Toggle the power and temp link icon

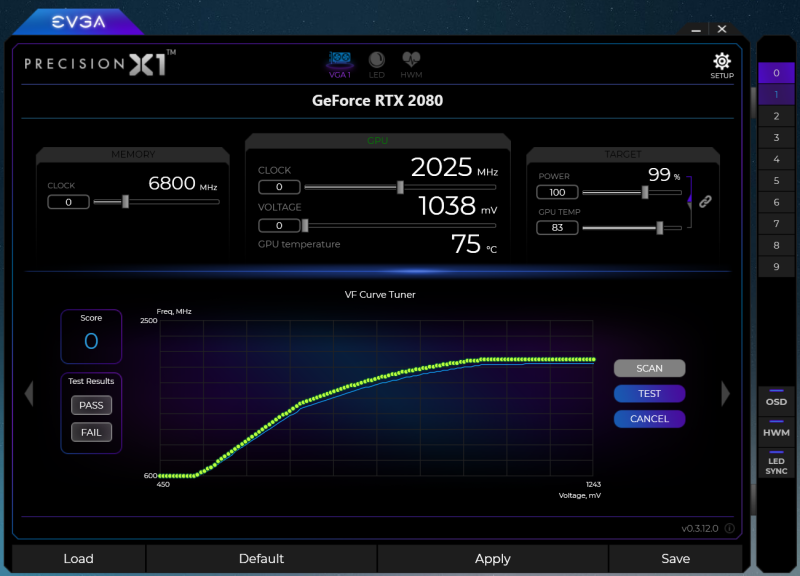tap(705, 202)
